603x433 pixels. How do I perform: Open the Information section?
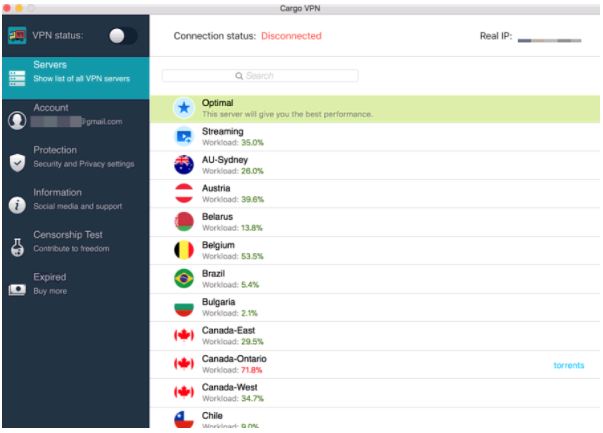pos(76,205)
